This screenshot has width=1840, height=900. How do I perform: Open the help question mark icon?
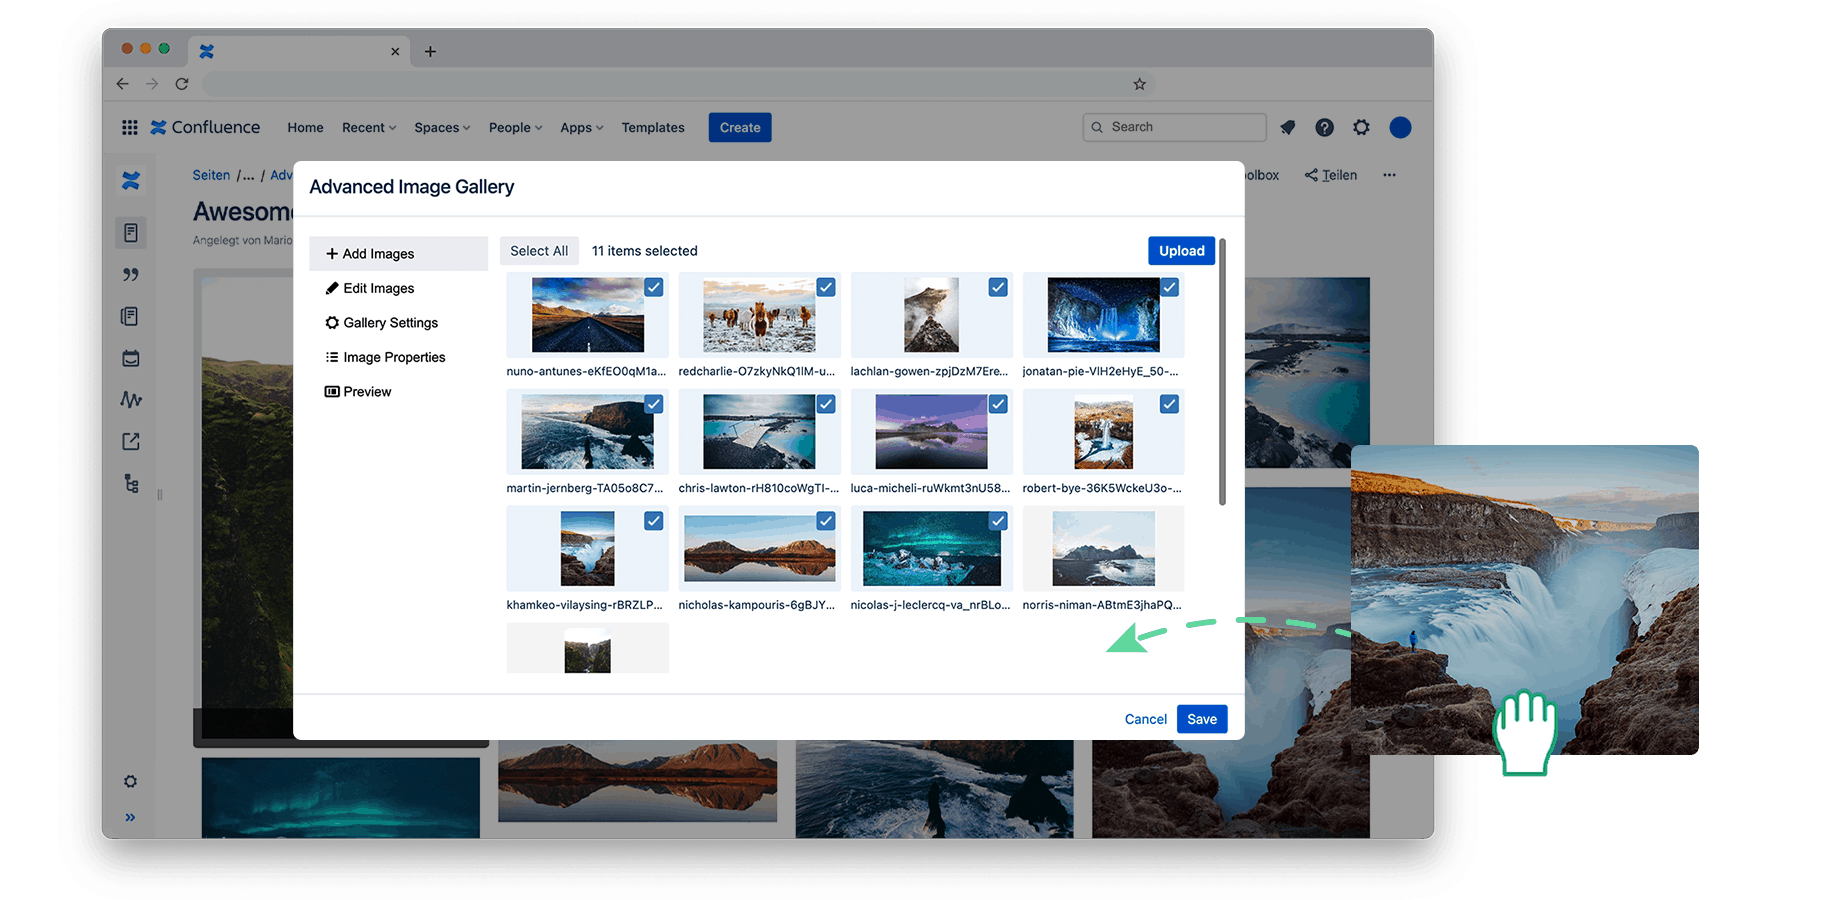tap(1324, 127)
